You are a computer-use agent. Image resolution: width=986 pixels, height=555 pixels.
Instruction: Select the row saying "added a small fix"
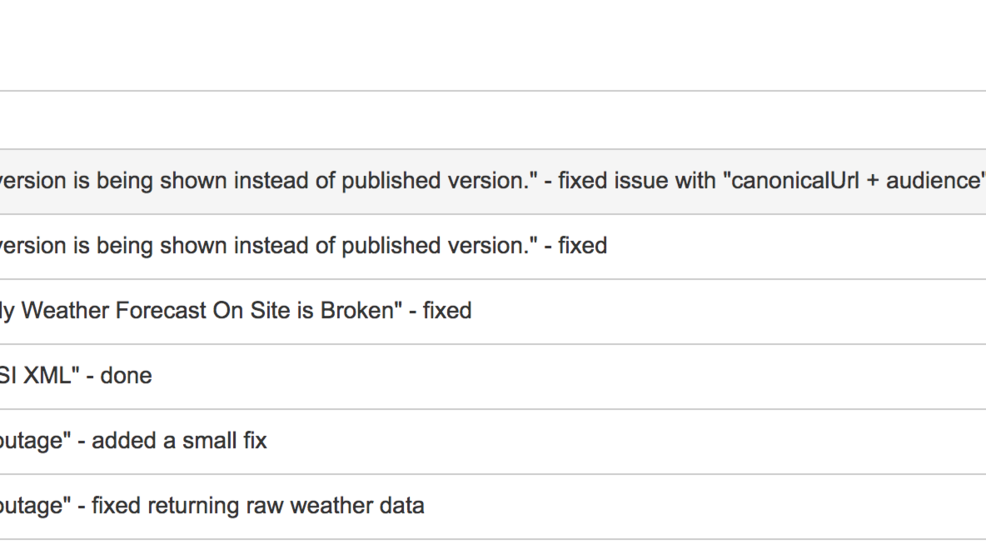pos(493,441)
